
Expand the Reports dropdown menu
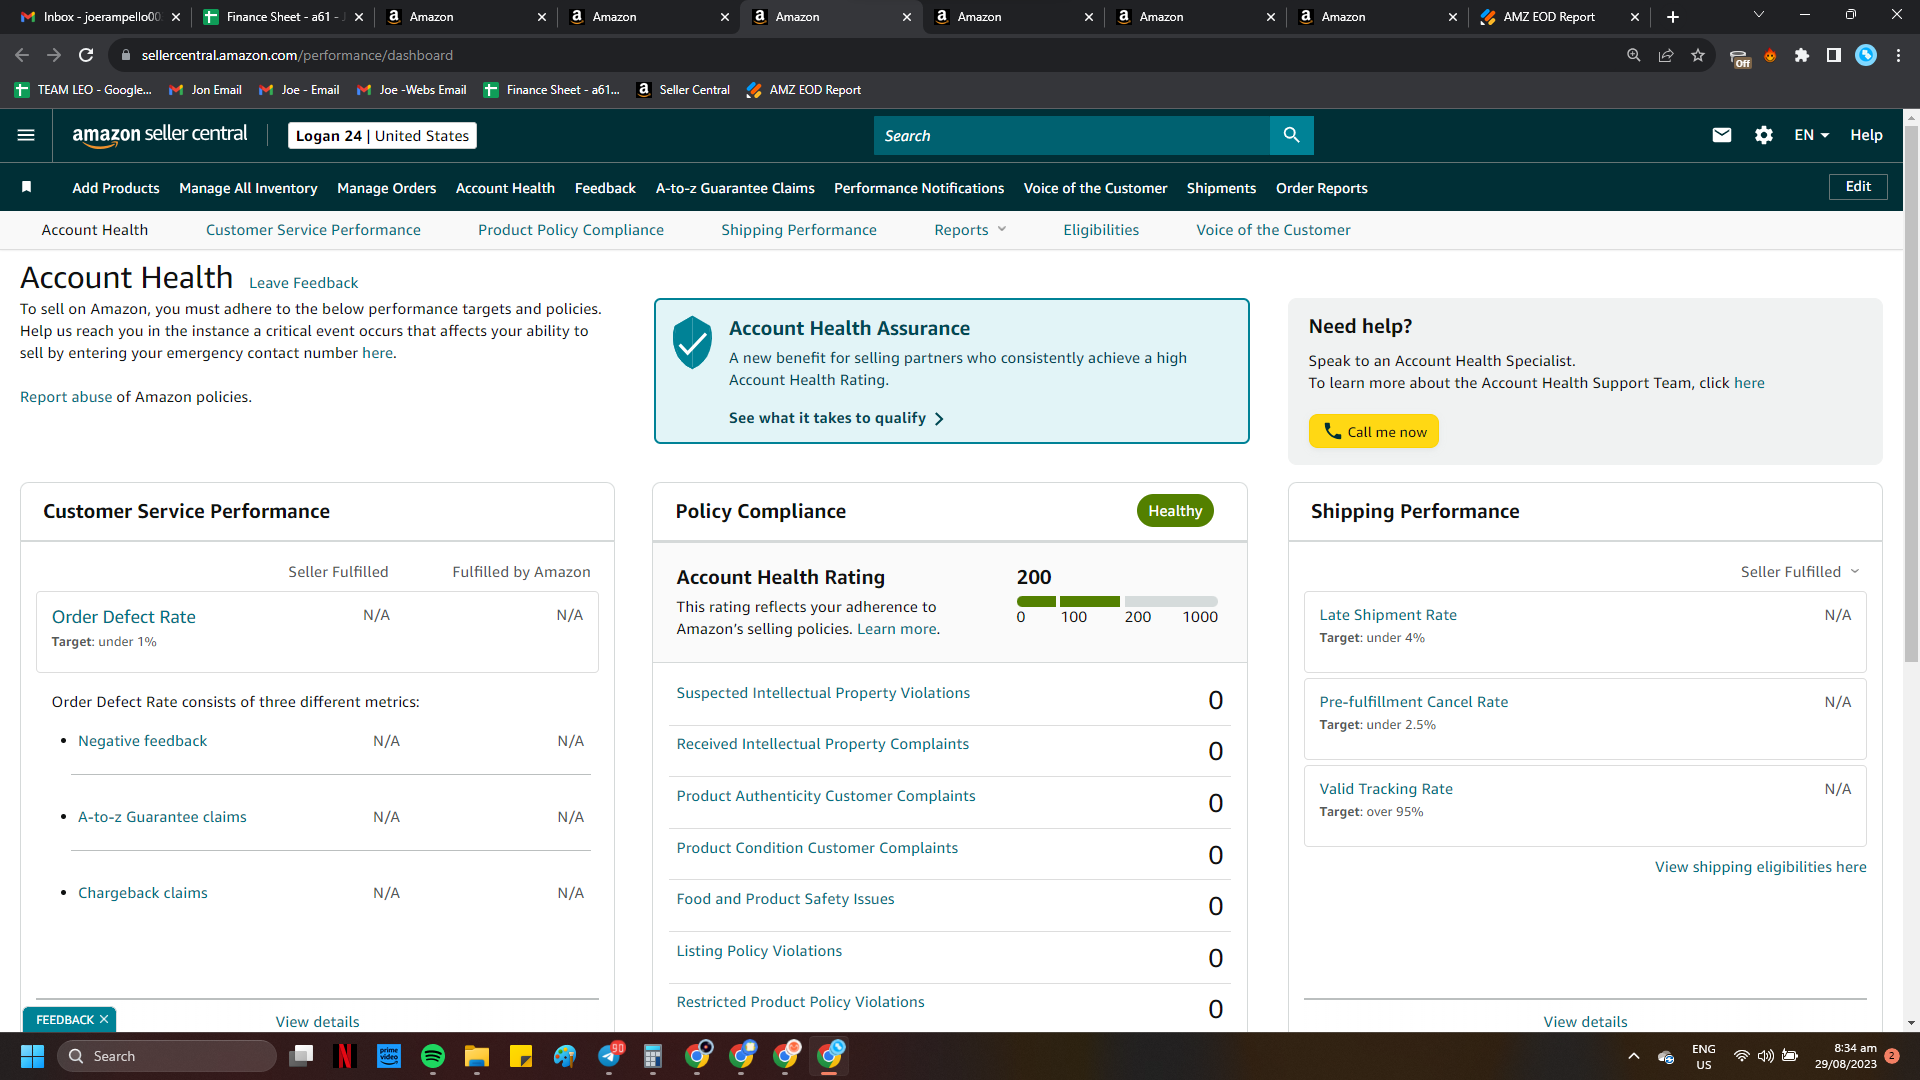point(970,230)
